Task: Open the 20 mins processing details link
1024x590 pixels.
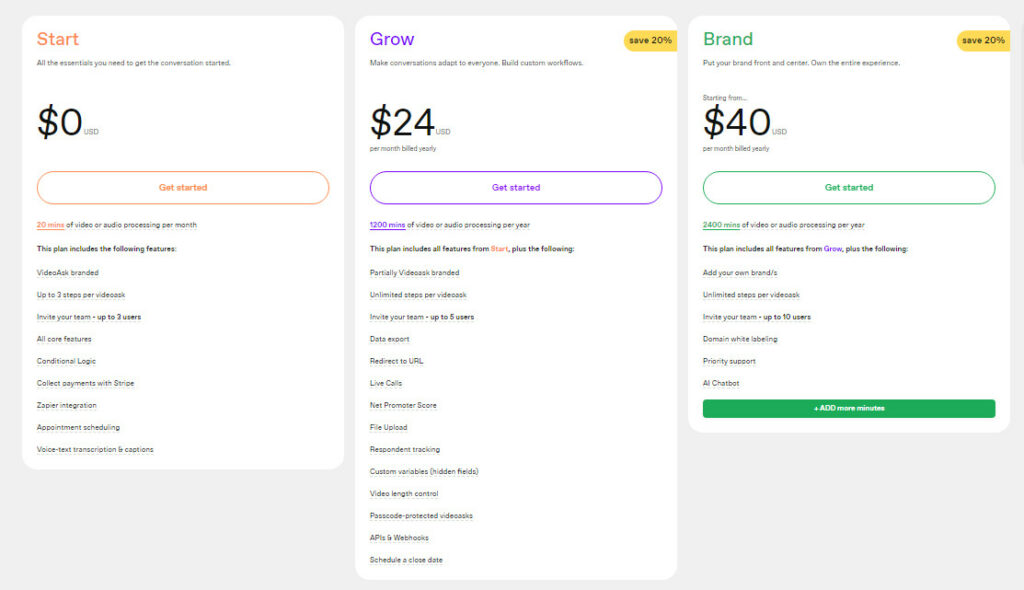Action: tap(48, 225)
